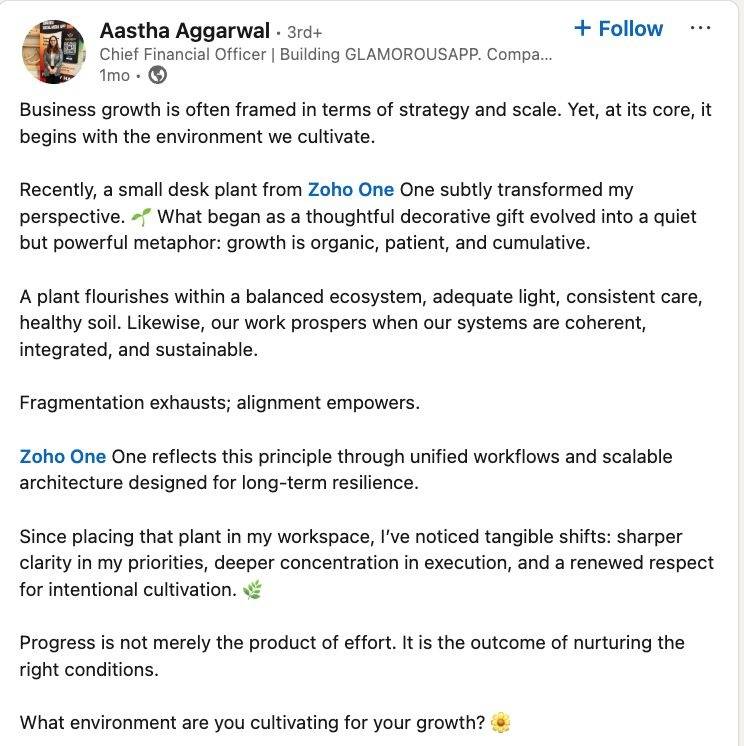Click the Aastha Aggarwal author name

(x=185, y=31)
